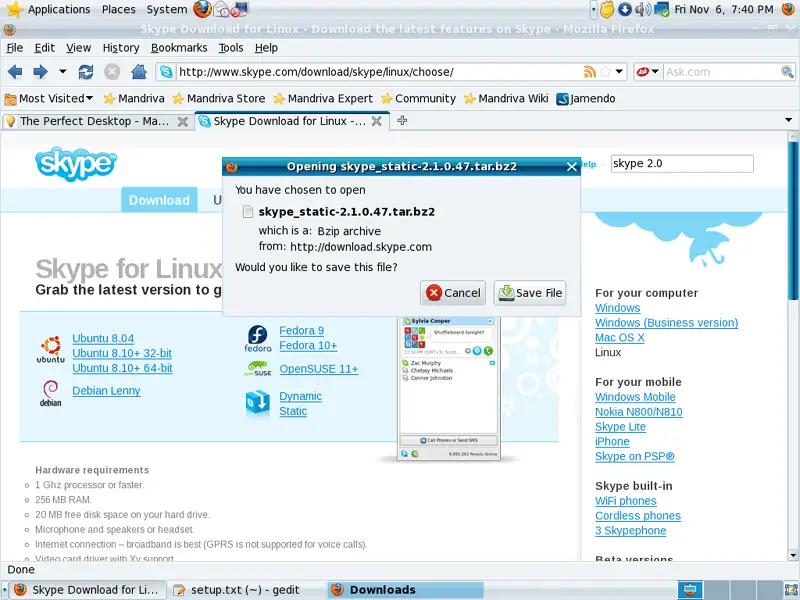The image size is (800, 600).
Task: Open the Applications menu
Action: 59,9
